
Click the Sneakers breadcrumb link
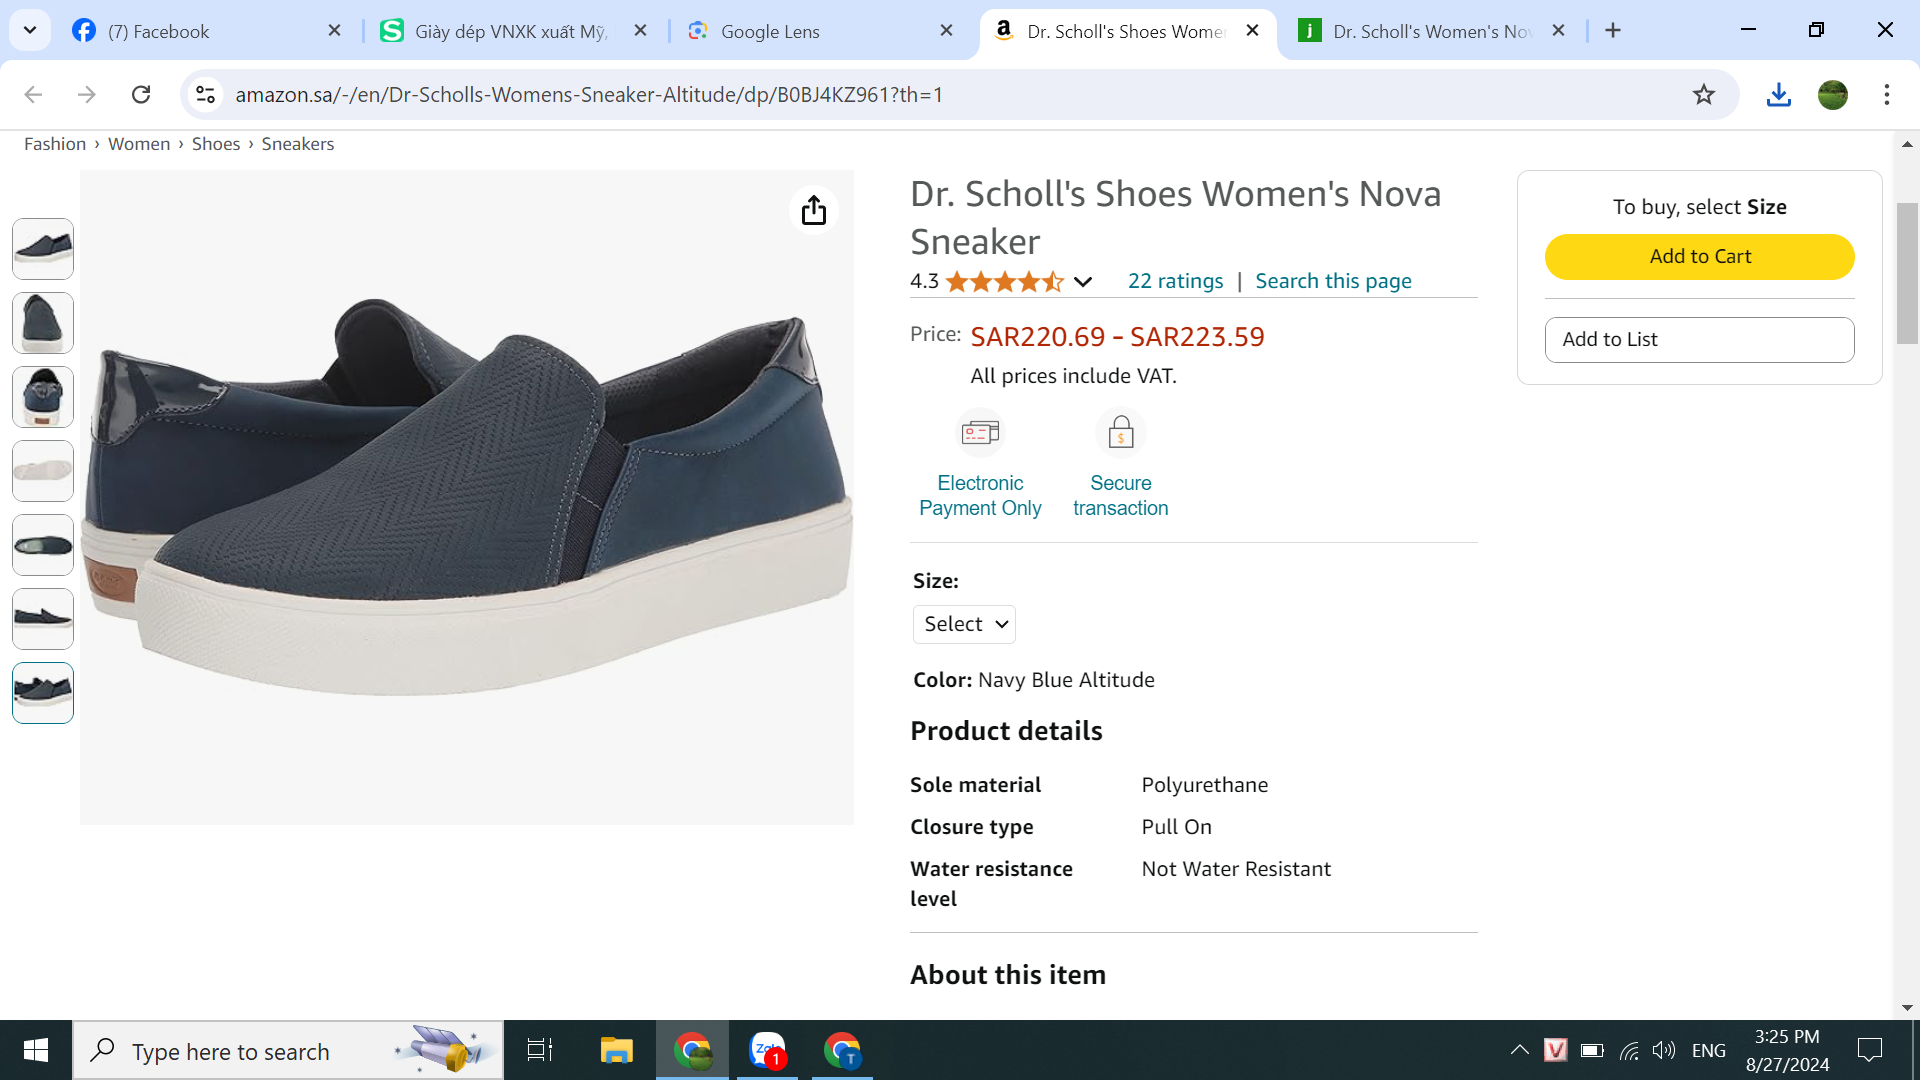pyautogui.click(x=297, y=144)
